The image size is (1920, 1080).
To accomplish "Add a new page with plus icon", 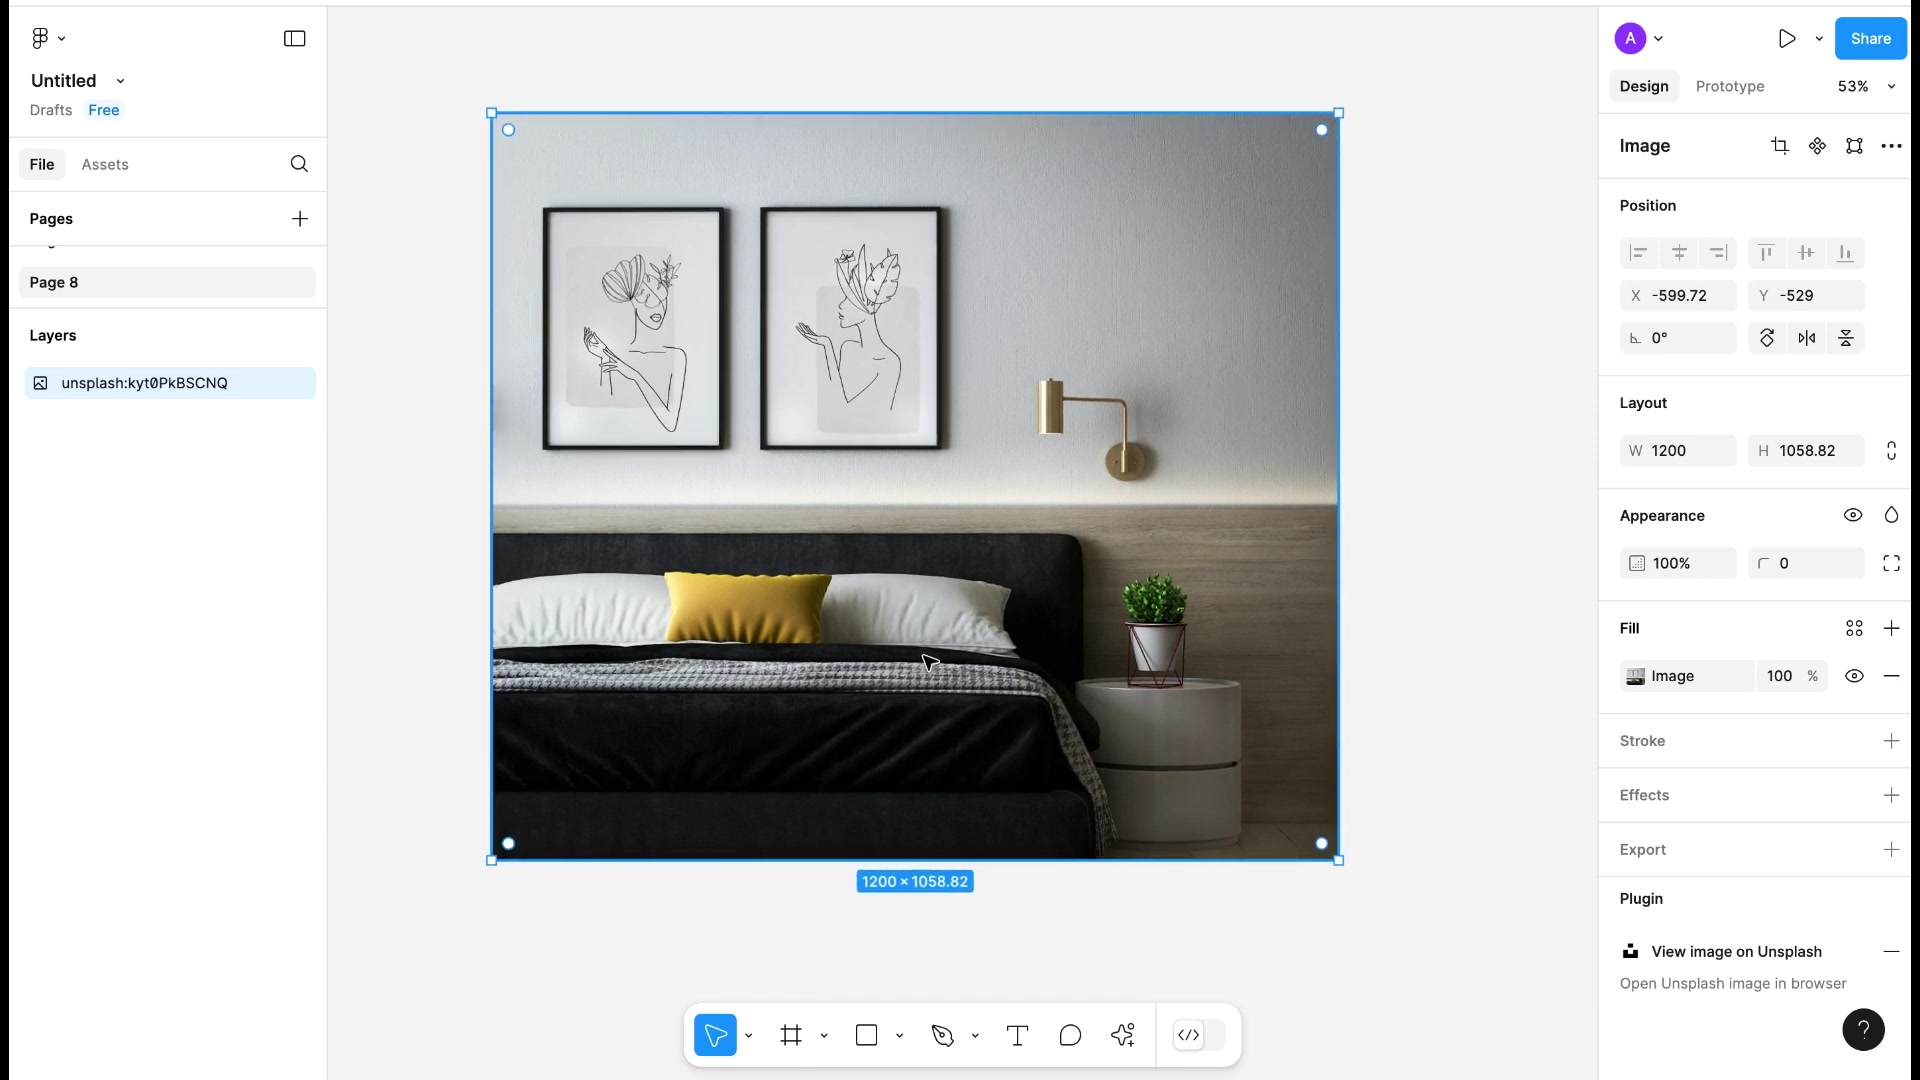I will [x=299, y=219].
